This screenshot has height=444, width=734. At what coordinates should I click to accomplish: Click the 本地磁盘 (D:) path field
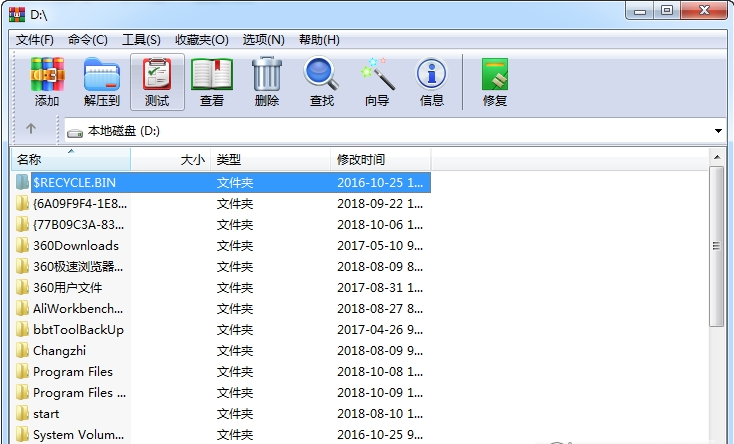point(395,131)
